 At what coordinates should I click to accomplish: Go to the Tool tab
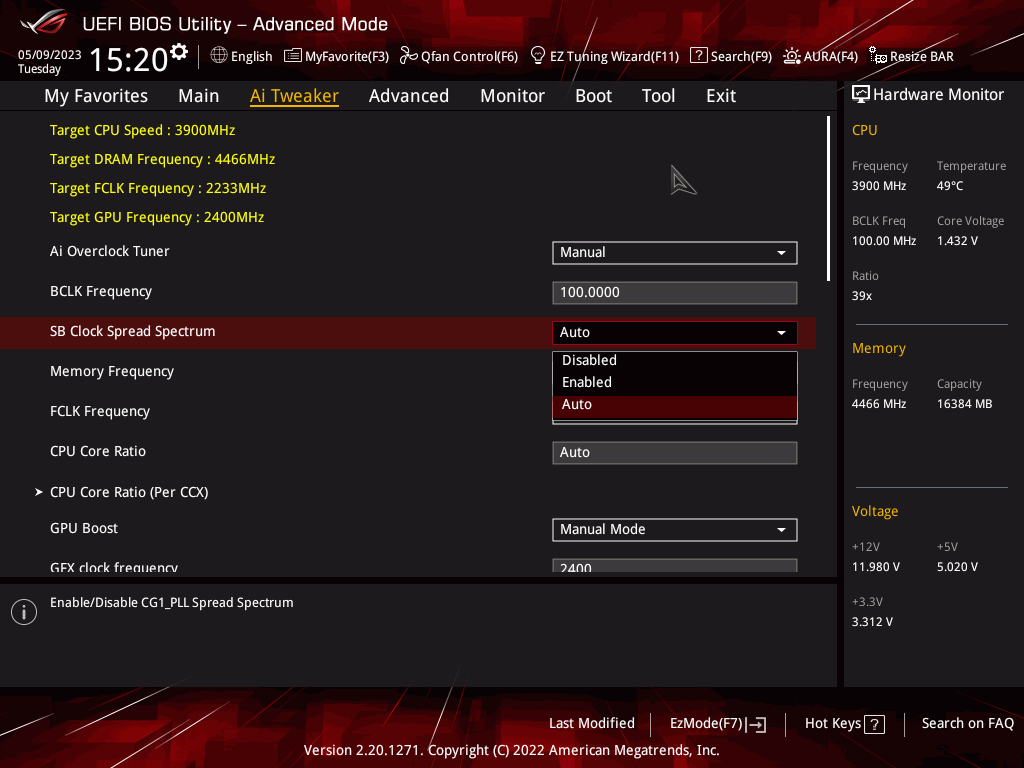(658, 96)
